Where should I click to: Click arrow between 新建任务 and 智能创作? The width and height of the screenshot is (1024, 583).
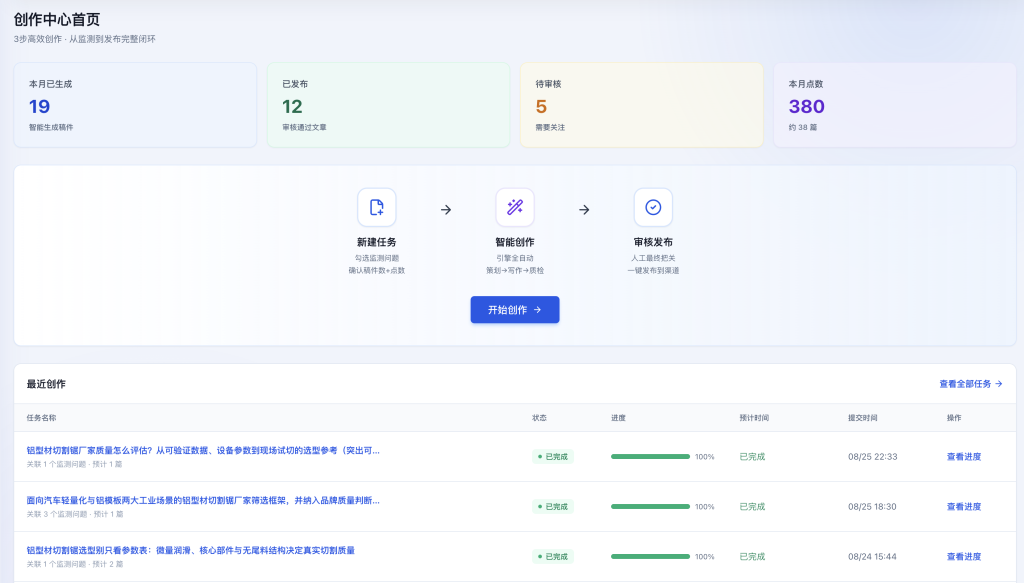446,210
